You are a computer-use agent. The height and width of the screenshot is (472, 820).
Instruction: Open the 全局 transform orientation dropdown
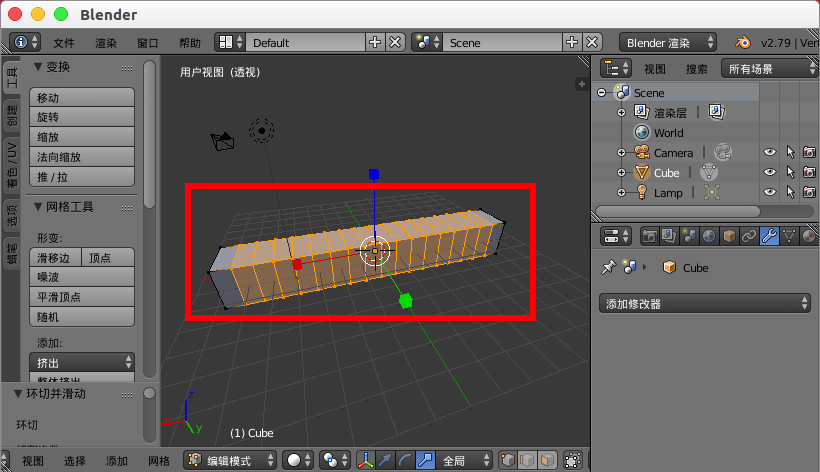point(465,460)
